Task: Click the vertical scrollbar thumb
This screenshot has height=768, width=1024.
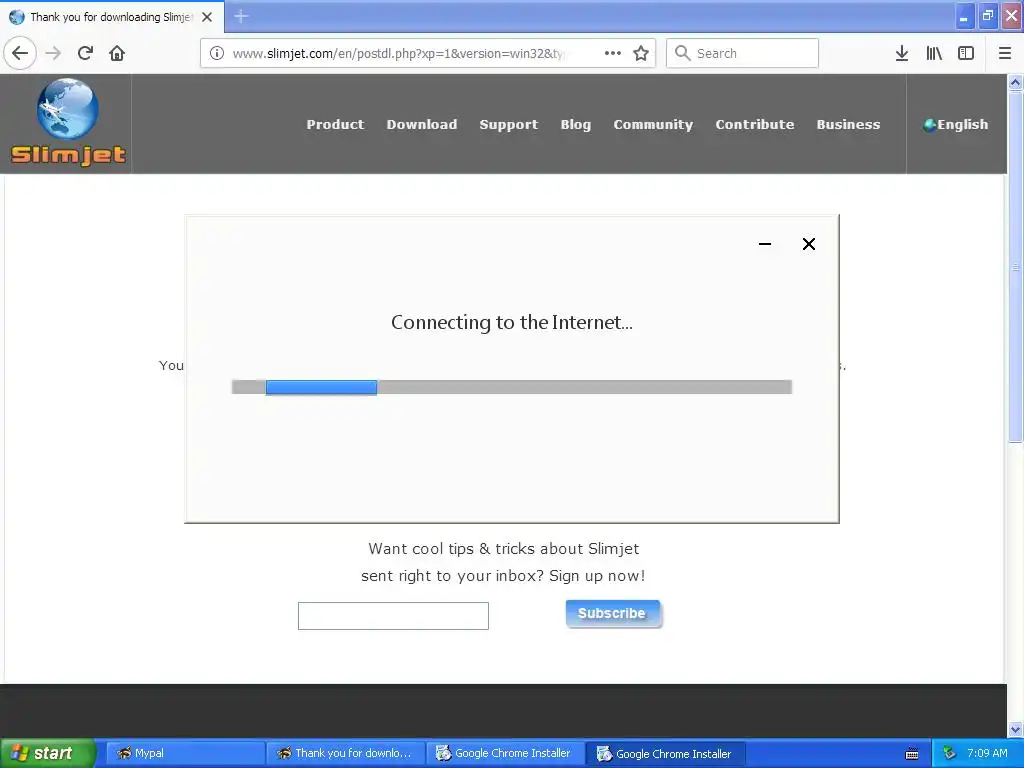Action: tap(1015, 266)
